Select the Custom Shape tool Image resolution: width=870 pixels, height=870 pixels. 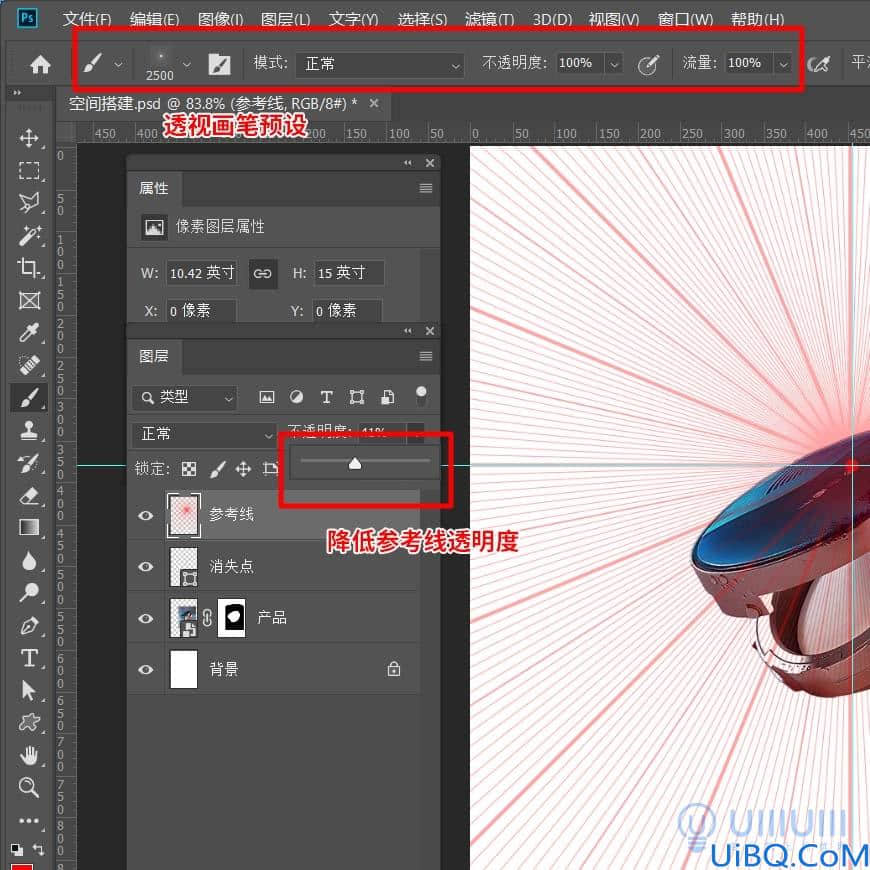click(x=29, y=722)
